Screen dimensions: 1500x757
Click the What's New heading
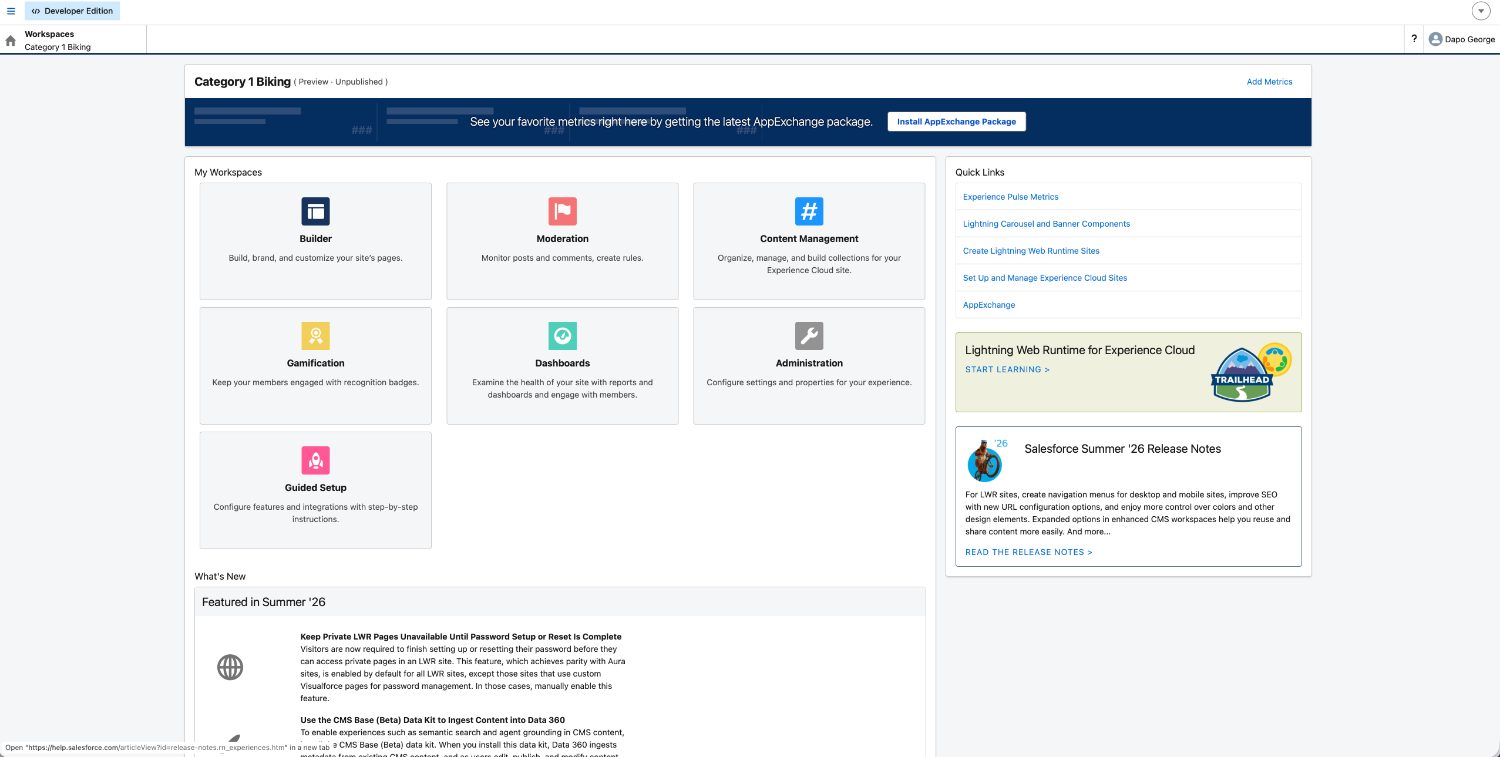point(220,576)
